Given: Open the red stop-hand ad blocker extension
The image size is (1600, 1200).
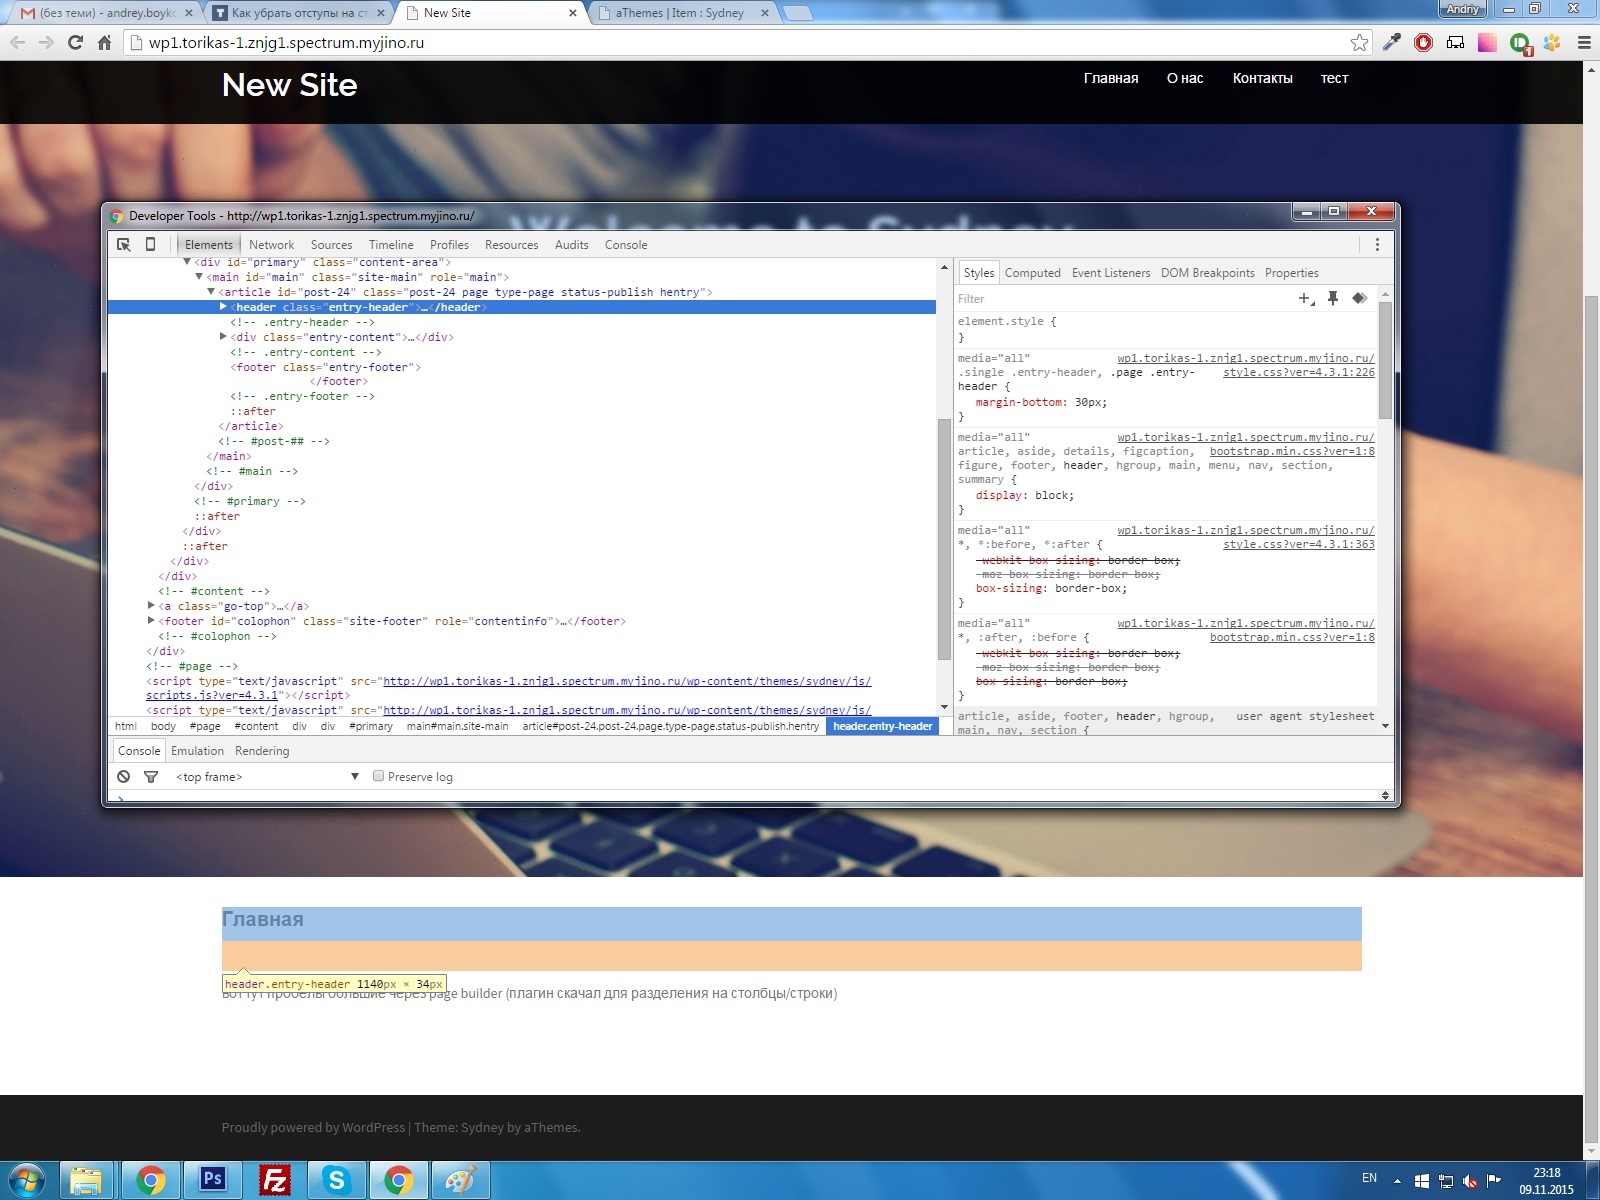Looking at the screenshot, I should click(1423, 42).
